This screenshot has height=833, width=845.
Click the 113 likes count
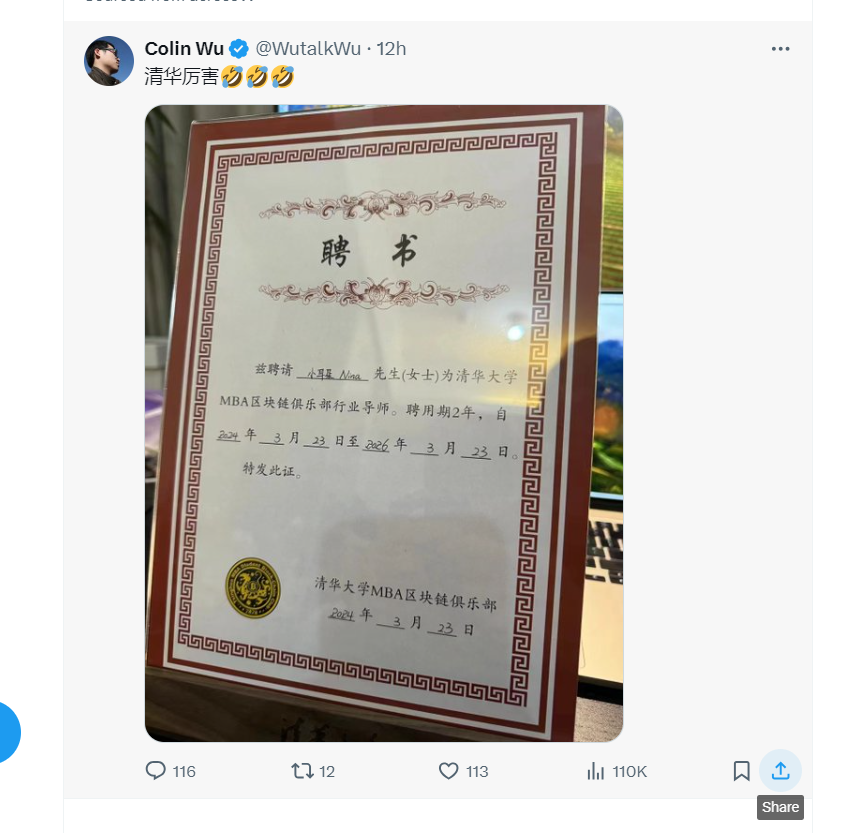click(477, 772)
